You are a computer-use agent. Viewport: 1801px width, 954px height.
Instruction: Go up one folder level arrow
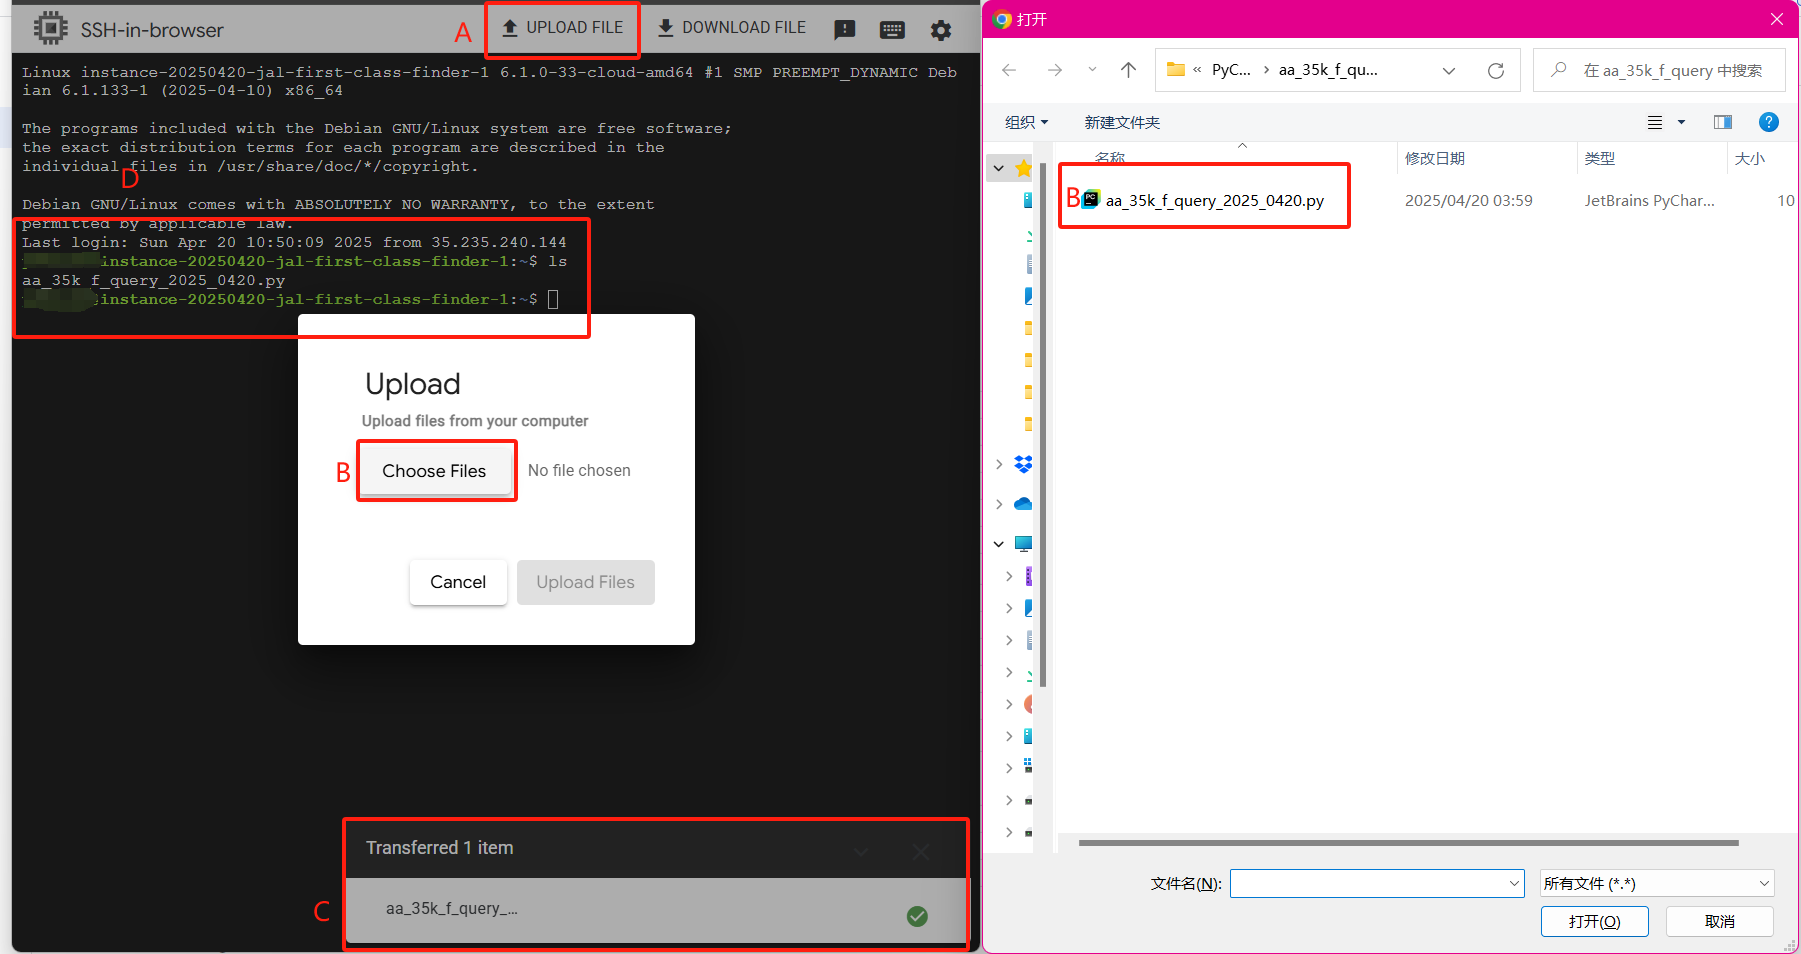click(1128, 70)
